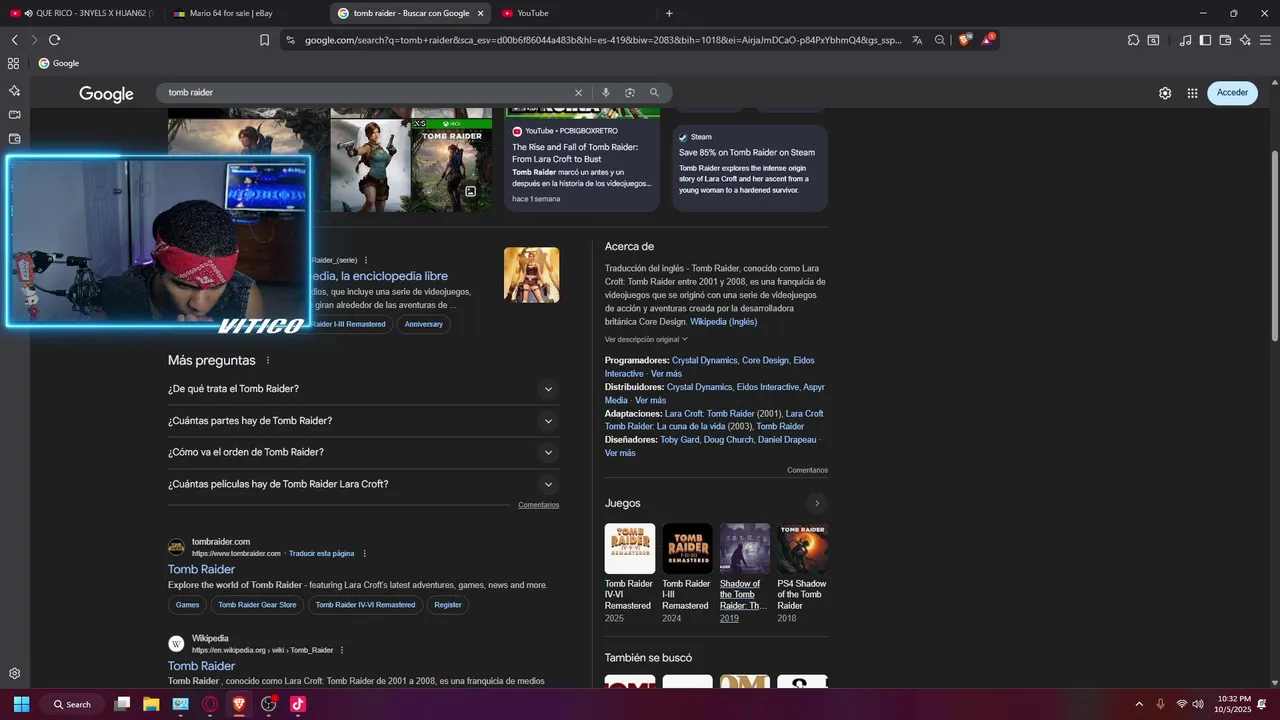The height and width of the screenshot is (720, 1280).
Task: Switch to 'Mario 64 for sale | eBay' tab
Action: click(246, 13)
